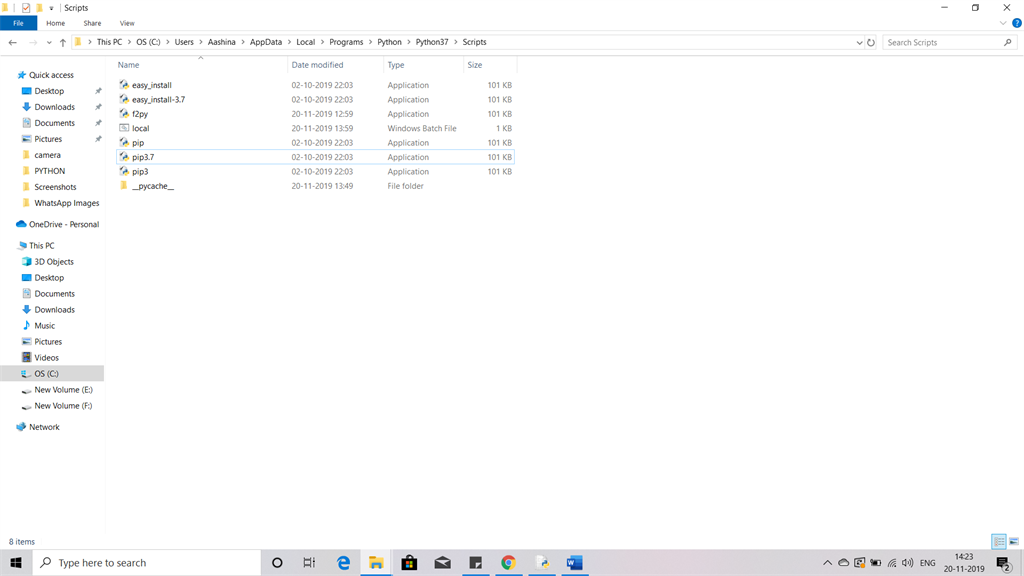Screen dimensions: 1024x576
Task: Open 3D Objects under This PC
Action: pyautogui.click(x=54, y=262)
